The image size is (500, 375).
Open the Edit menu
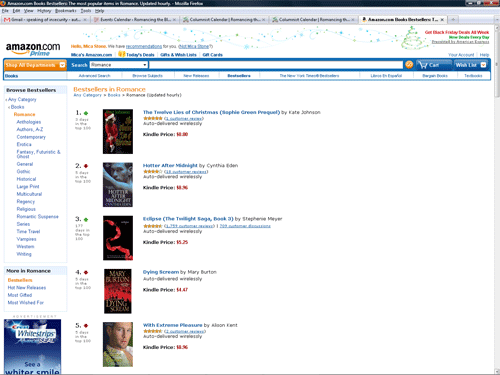tap(16, 11)
